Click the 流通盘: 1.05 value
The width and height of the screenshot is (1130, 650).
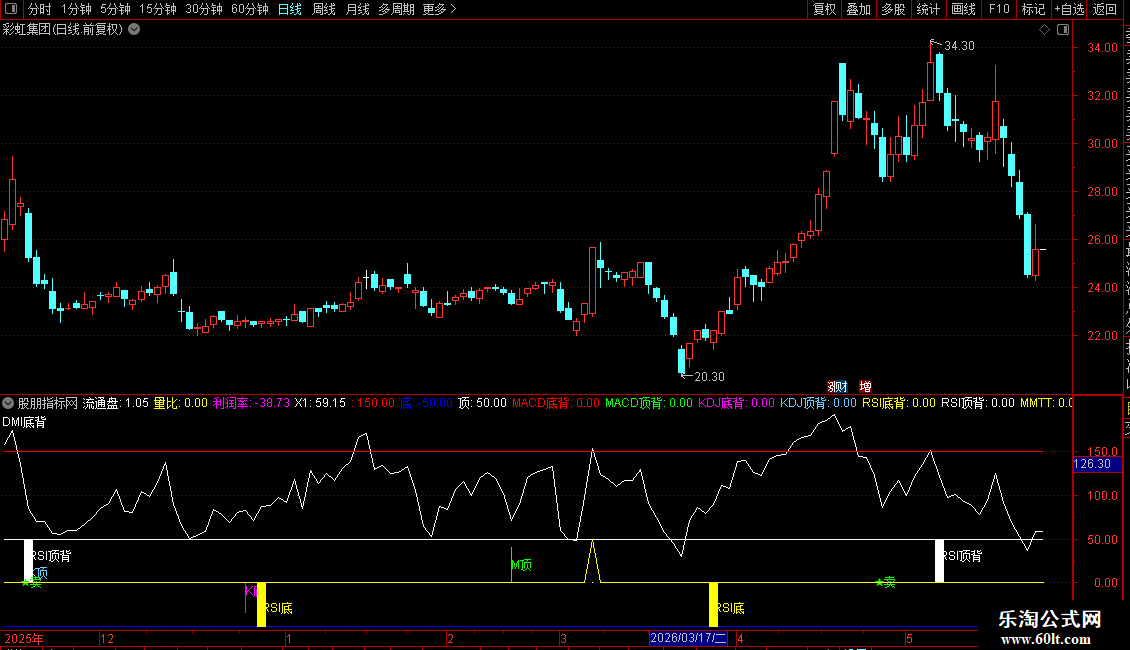click(x=115, y=403)
